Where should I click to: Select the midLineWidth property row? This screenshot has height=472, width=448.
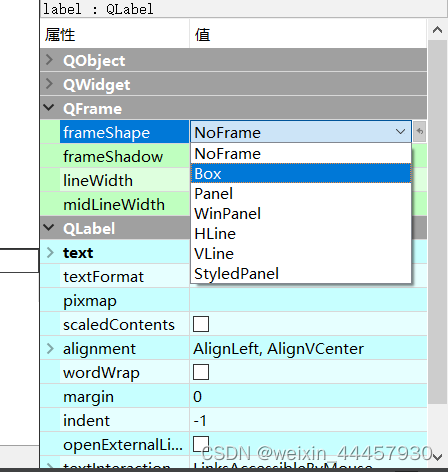pyautogui.click(x=115, y=204)
